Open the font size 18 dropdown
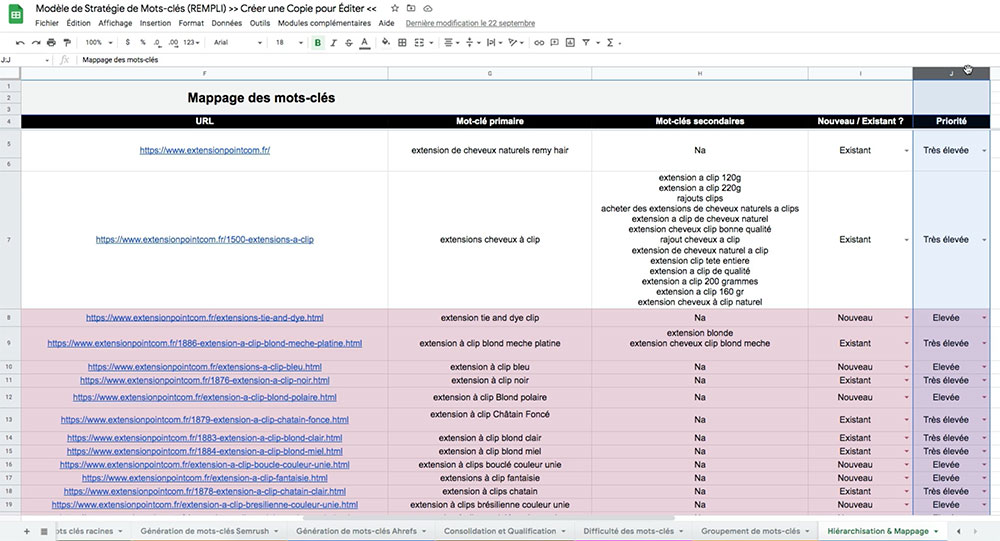The width and height of the screenshot is (1000, 541). [289, 43]
